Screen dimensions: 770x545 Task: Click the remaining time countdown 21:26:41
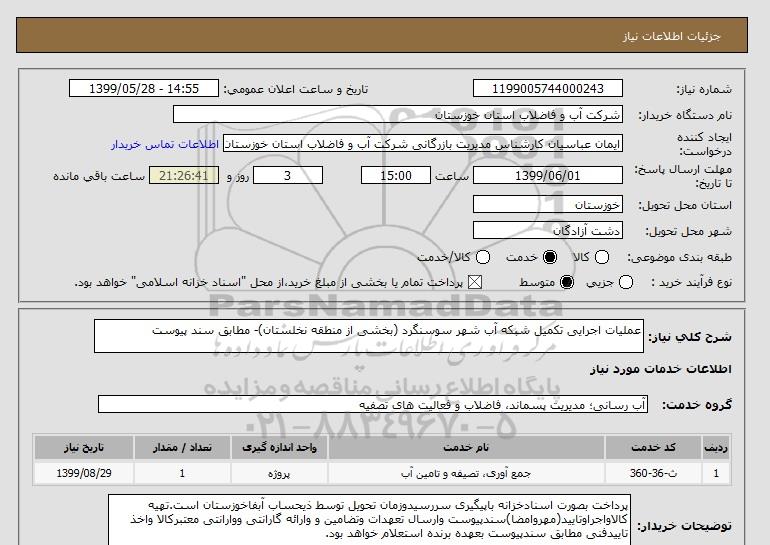pos(184,175)
